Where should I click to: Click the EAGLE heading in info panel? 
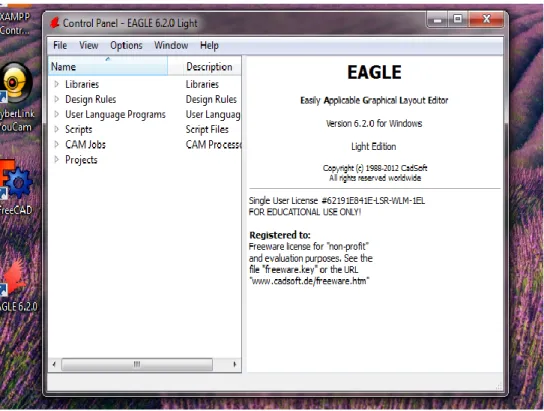(374, 72)
